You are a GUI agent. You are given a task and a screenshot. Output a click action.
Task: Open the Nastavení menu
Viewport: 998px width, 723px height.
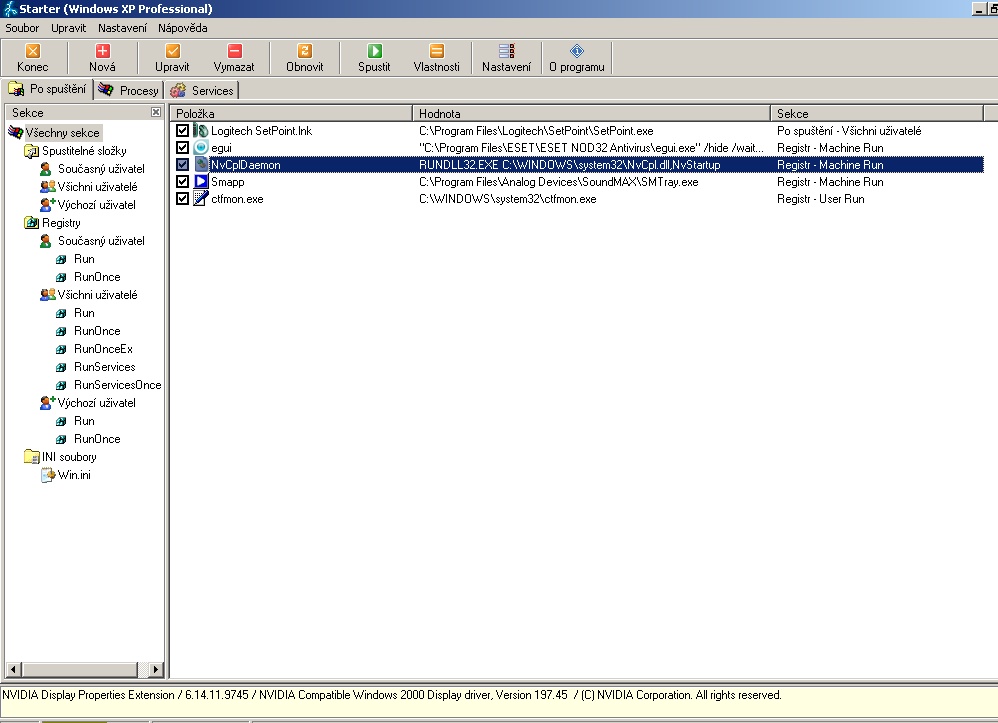pos(122,28)
